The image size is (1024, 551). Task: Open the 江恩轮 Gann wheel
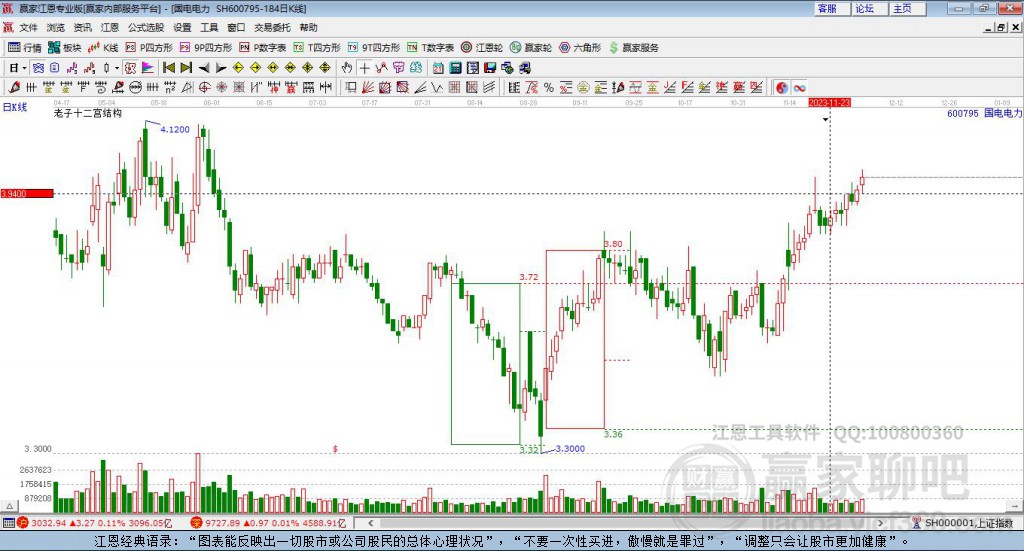tap(482, 48)
